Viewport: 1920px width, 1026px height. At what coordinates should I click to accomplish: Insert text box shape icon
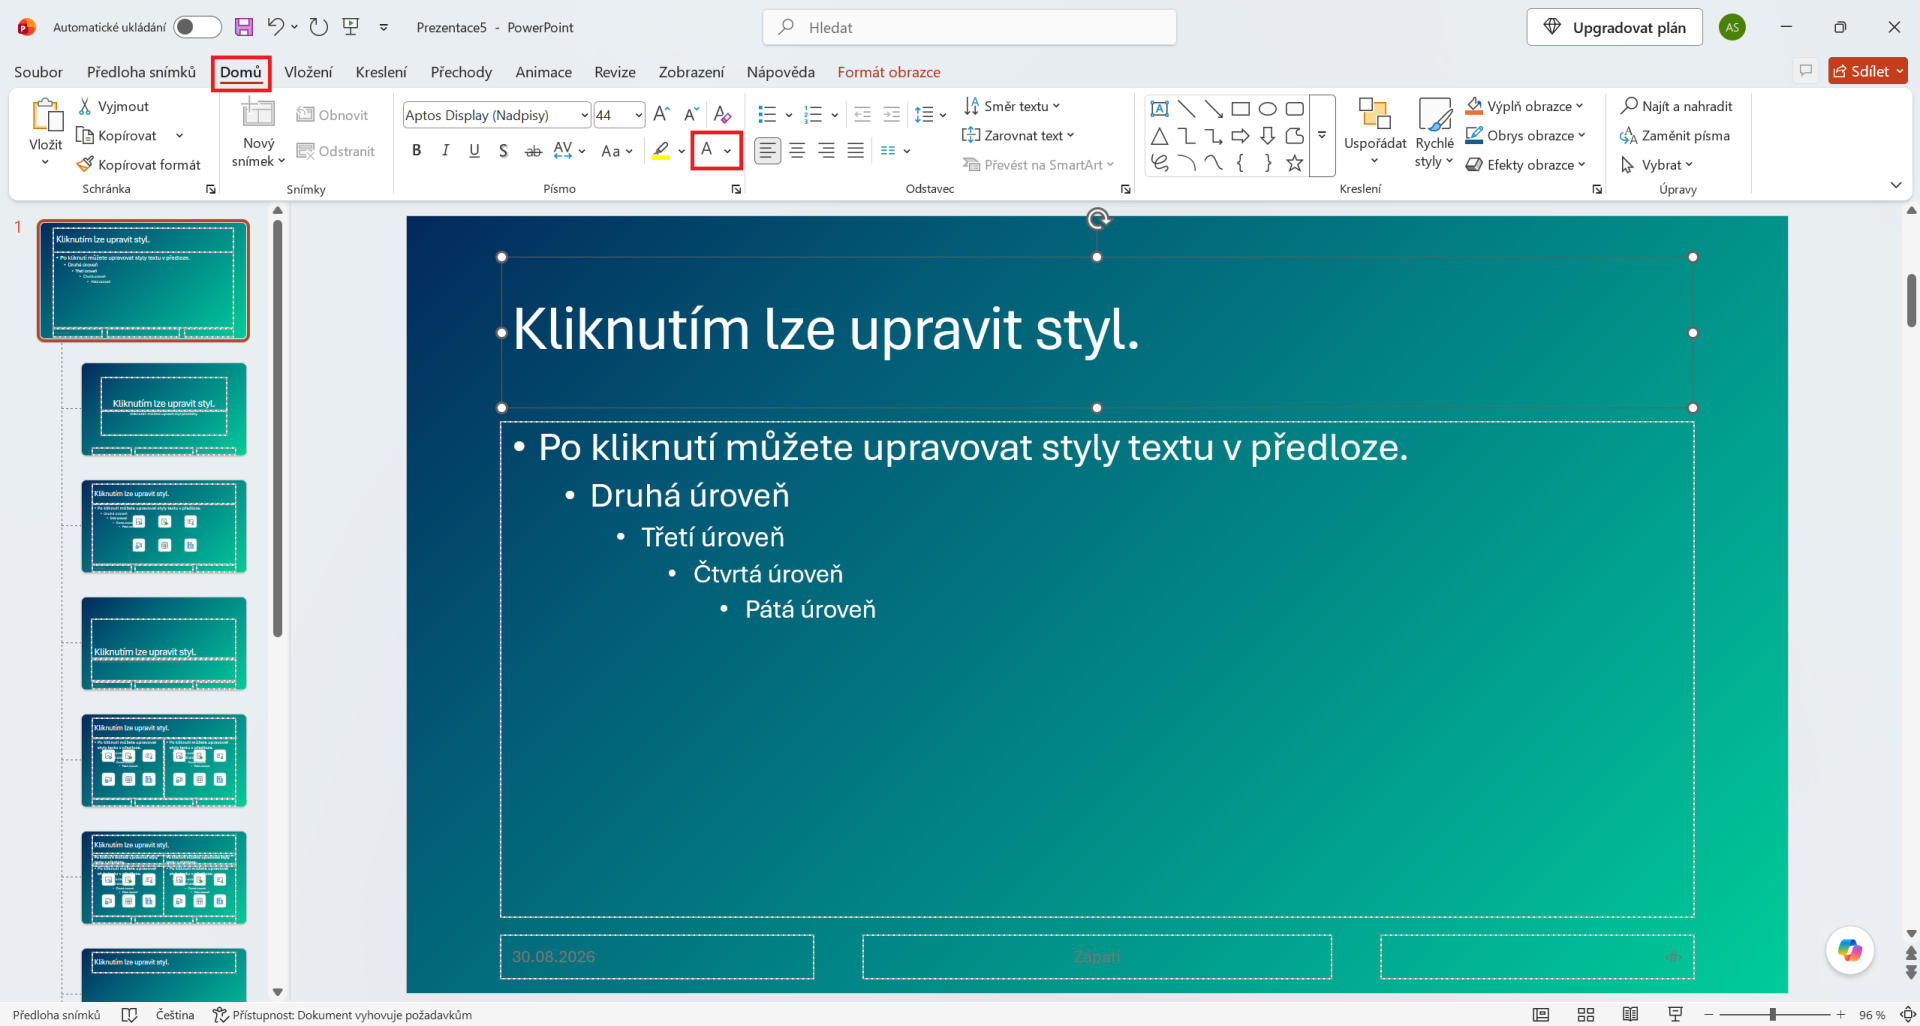click(x=1159, y=108)
